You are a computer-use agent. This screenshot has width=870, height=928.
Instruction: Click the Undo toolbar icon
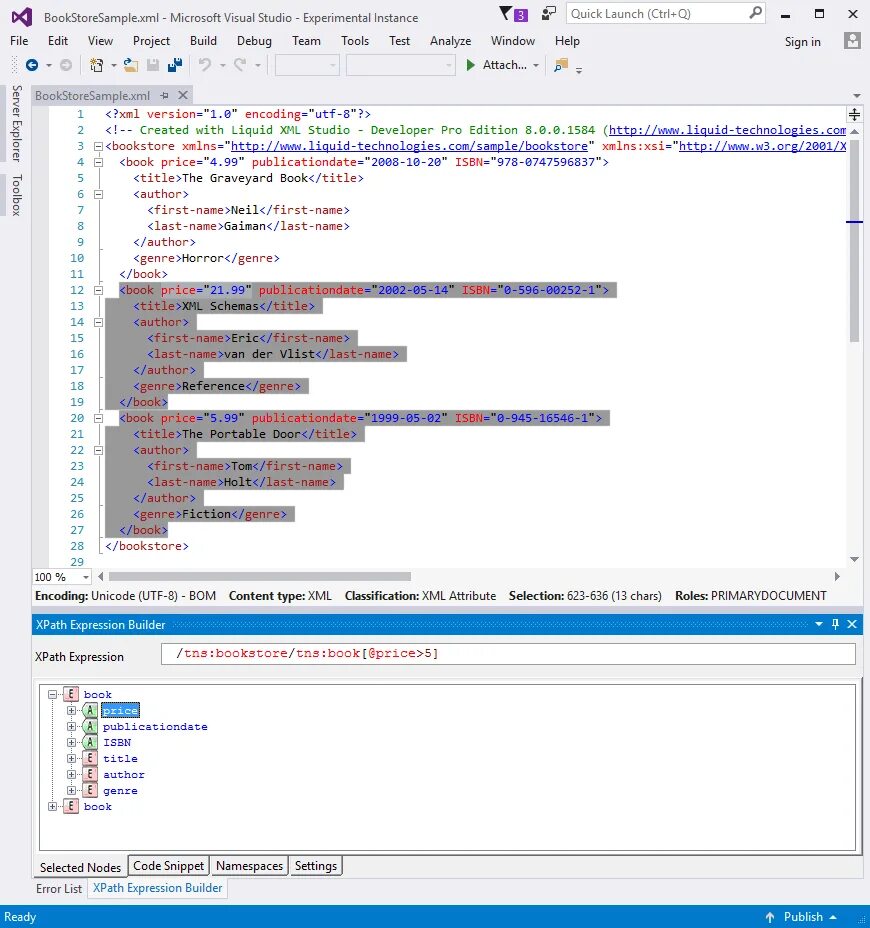coord(205,65)
